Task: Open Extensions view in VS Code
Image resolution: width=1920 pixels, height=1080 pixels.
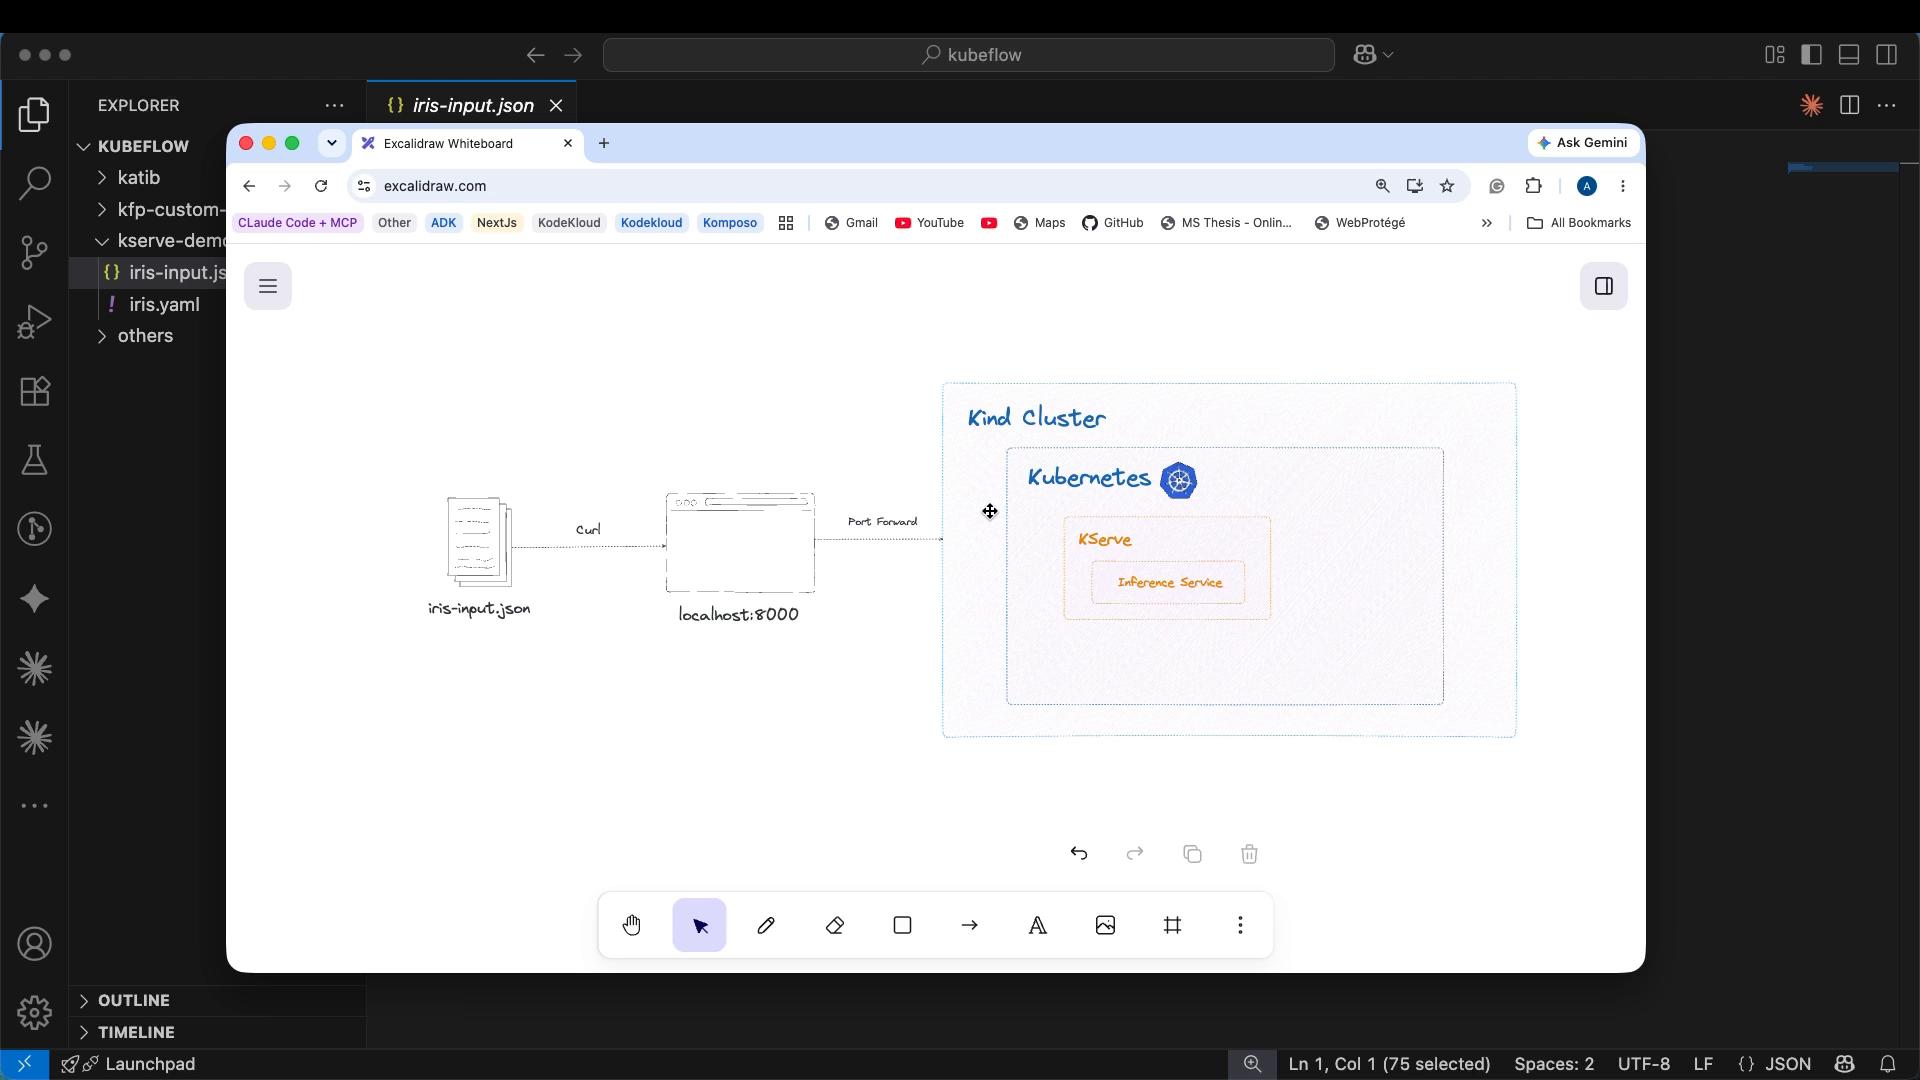Action: tap(35, 391)
